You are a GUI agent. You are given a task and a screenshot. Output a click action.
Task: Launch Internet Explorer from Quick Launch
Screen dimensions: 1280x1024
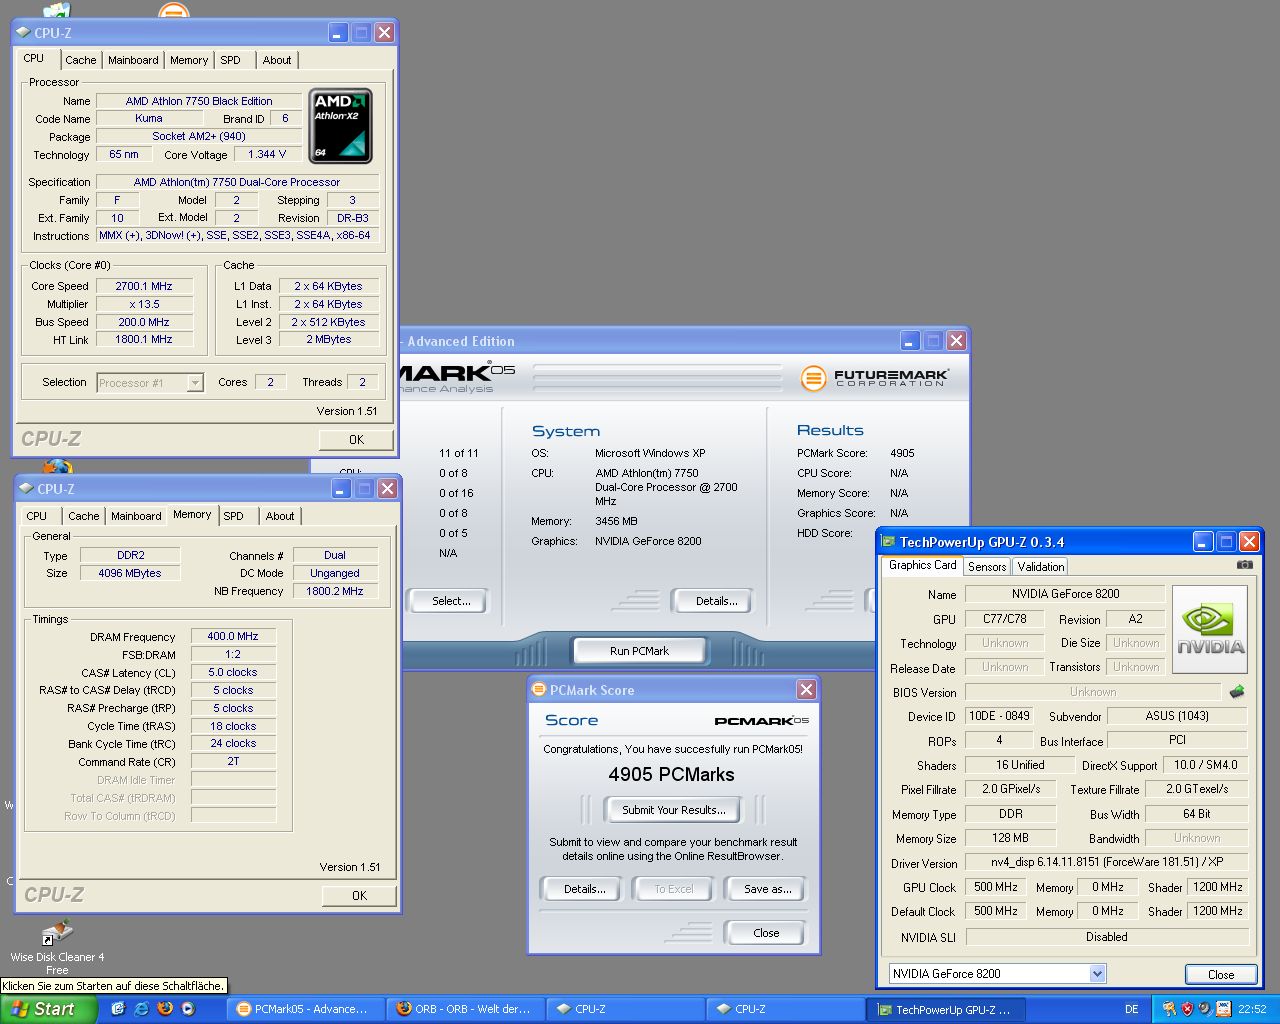tap(141, 1009)
